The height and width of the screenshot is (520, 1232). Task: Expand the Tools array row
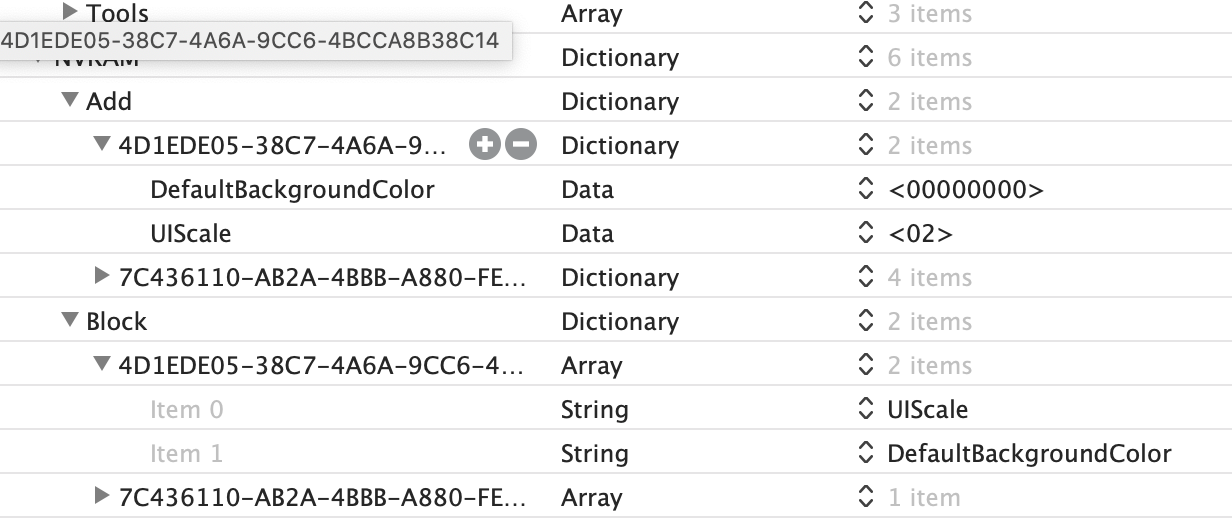[x=70, y=13]
